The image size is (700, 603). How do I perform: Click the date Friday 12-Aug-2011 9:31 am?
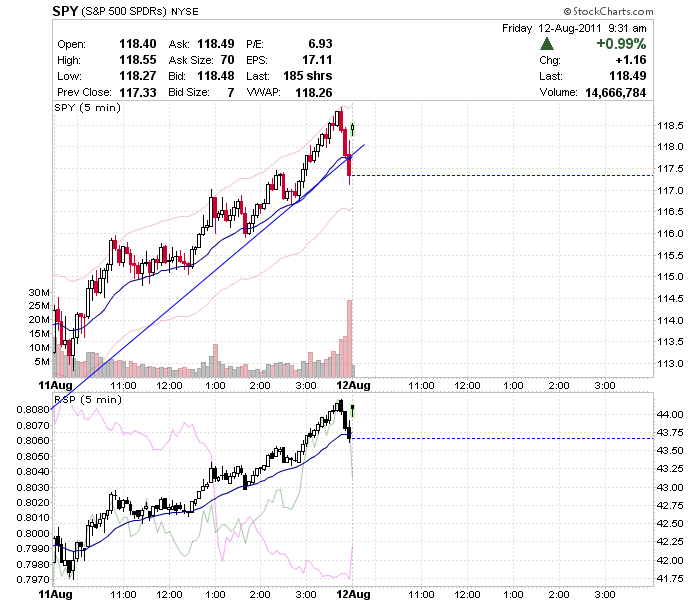click(x=574, y=28)
